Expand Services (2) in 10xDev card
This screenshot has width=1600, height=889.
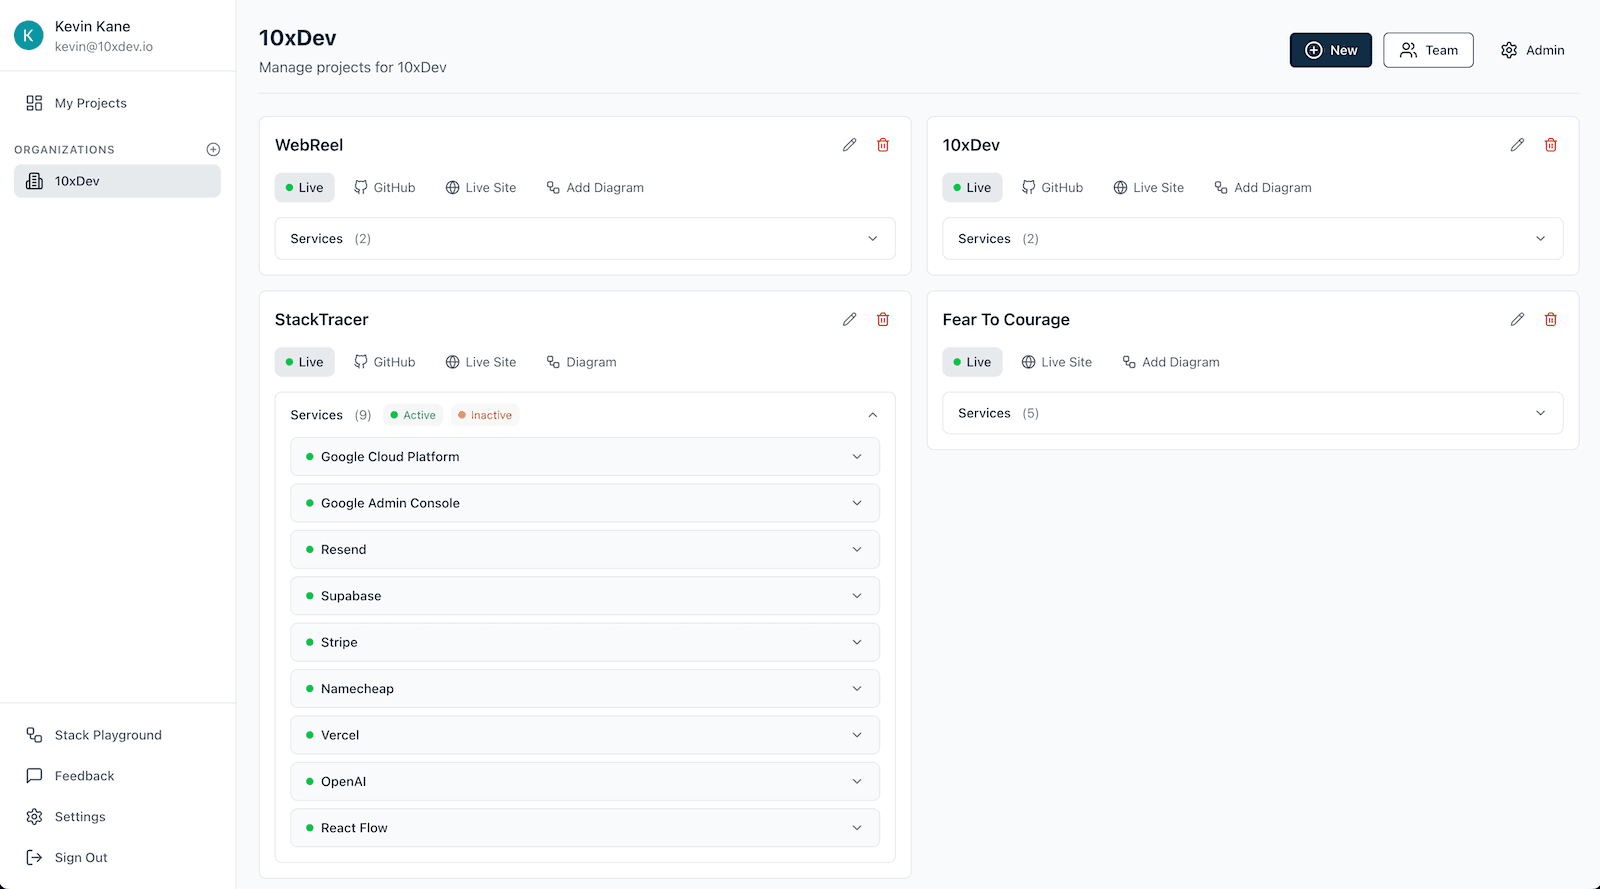1253,239
